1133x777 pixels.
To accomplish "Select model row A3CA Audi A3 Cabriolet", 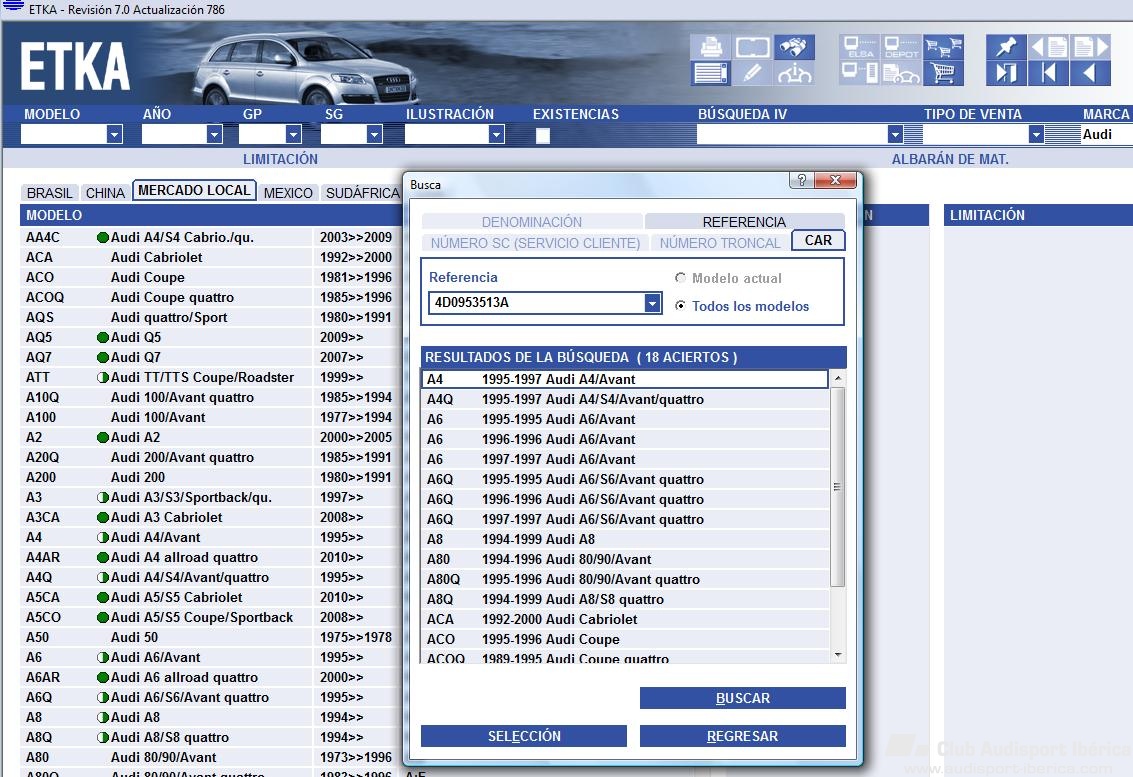I will [210, 518].
